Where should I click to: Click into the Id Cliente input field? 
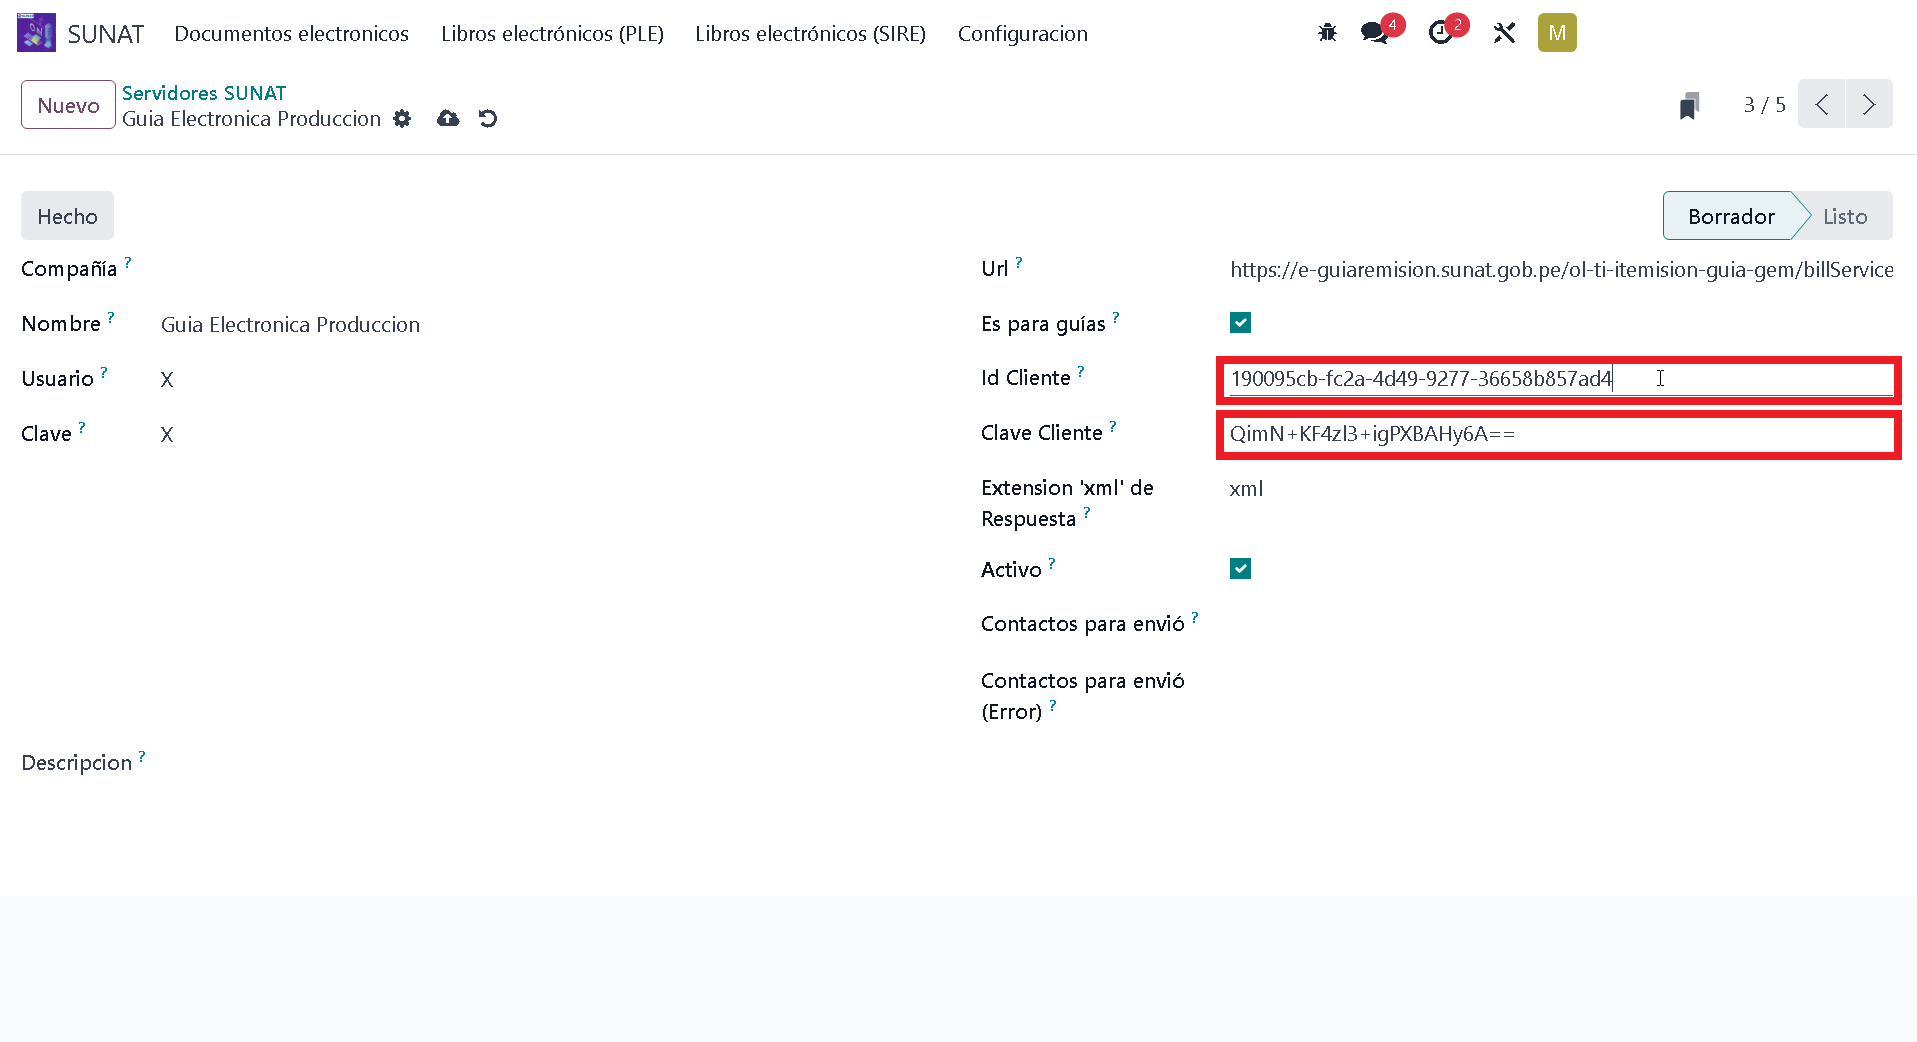point(1560,379)
